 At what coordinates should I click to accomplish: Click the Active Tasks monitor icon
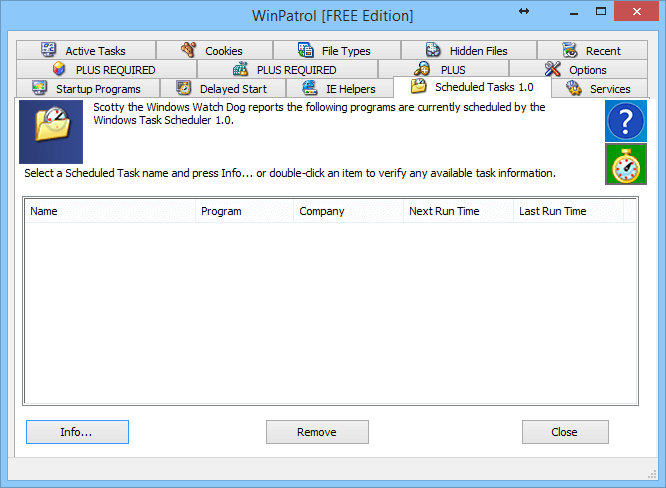48,50
